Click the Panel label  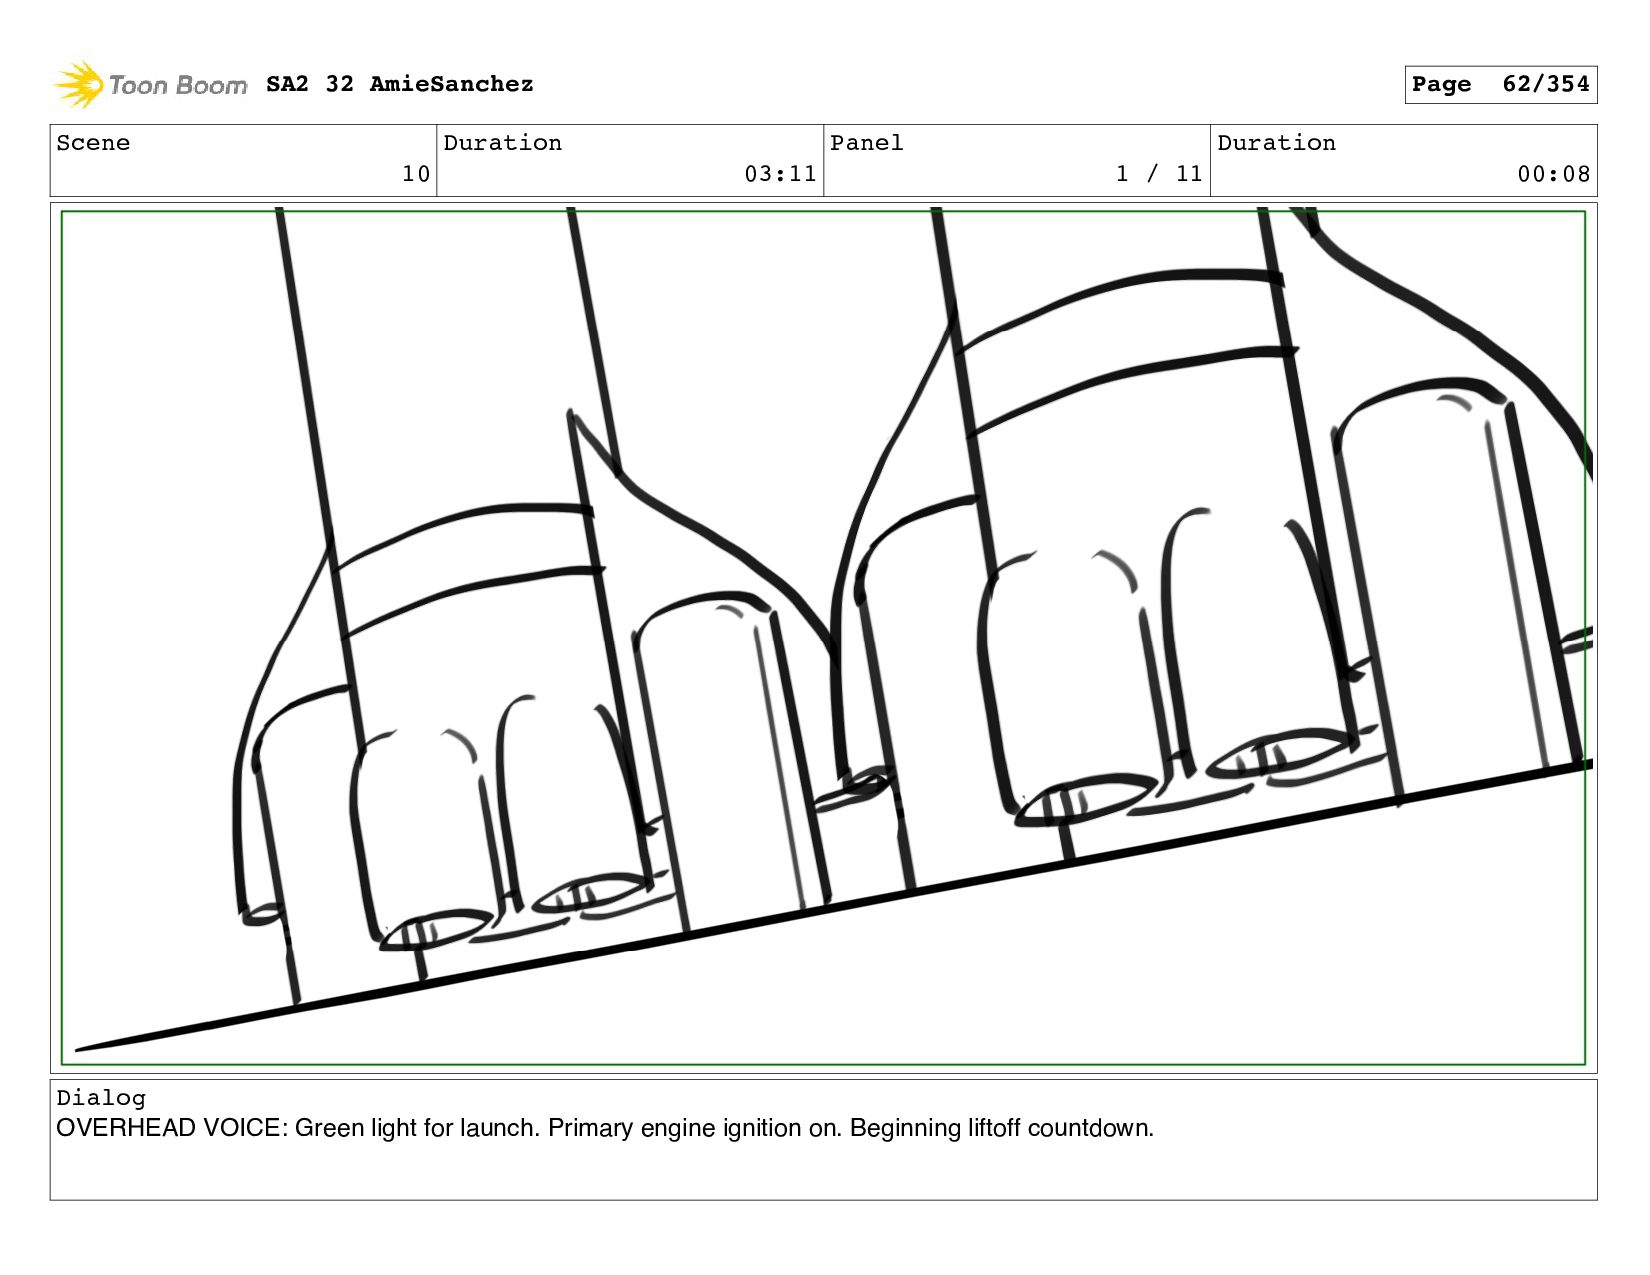coord(867,143)
